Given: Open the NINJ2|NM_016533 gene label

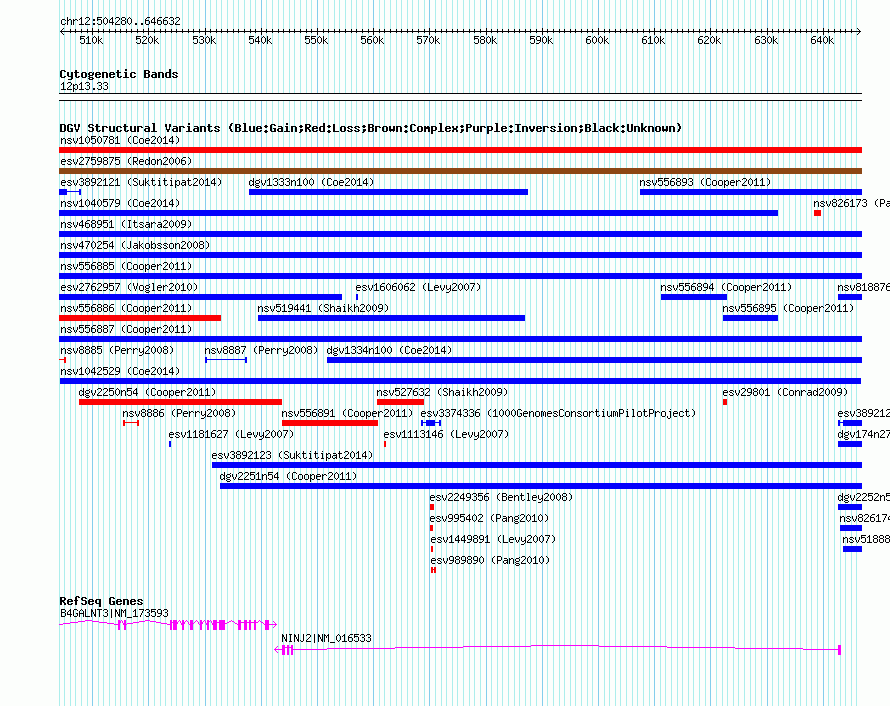Looking at the screenshot, I should pos(326,638).
